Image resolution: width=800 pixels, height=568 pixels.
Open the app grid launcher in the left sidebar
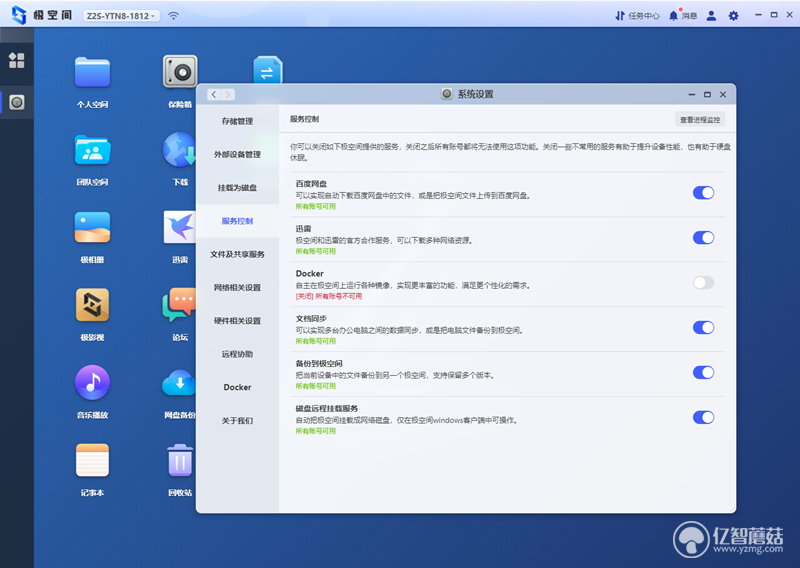tap(16, 60)
